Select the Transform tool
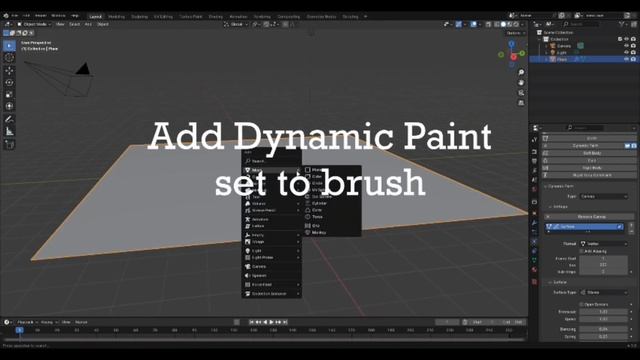The height and width of the screenshot is (360, 640). [9, 106]
